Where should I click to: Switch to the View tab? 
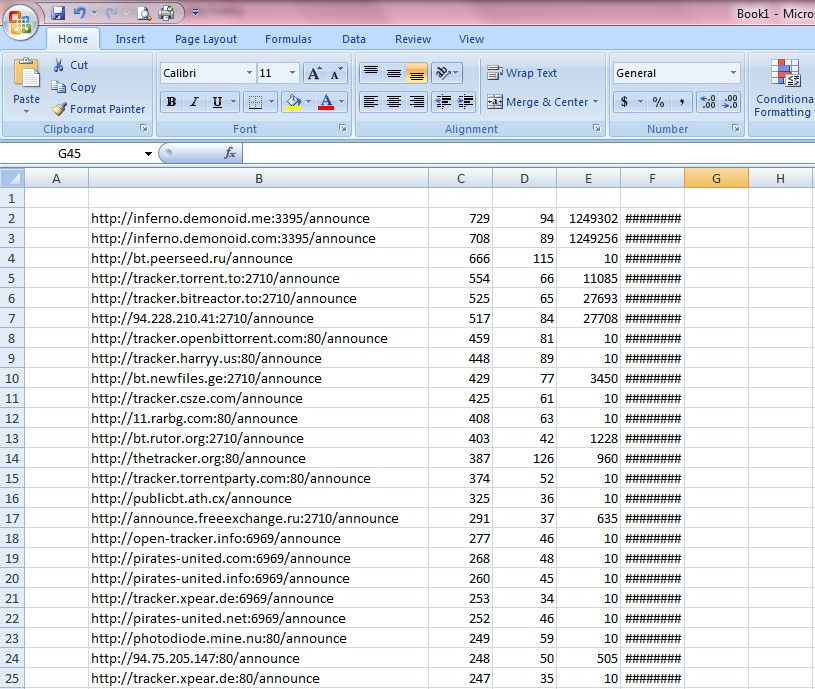(x=471, y=39)
